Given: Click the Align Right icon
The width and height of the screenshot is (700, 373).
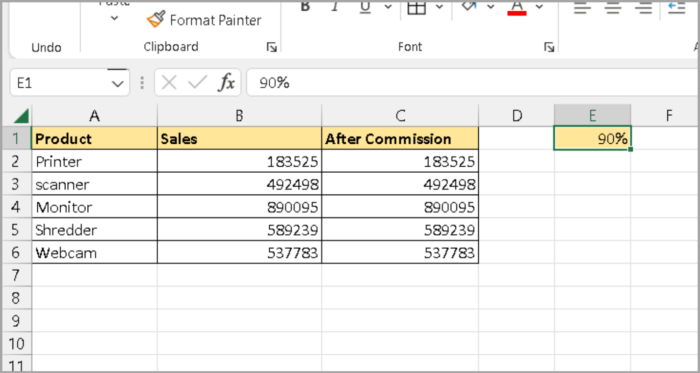Looking at the screenshot, I should click(x=643, y=7).
